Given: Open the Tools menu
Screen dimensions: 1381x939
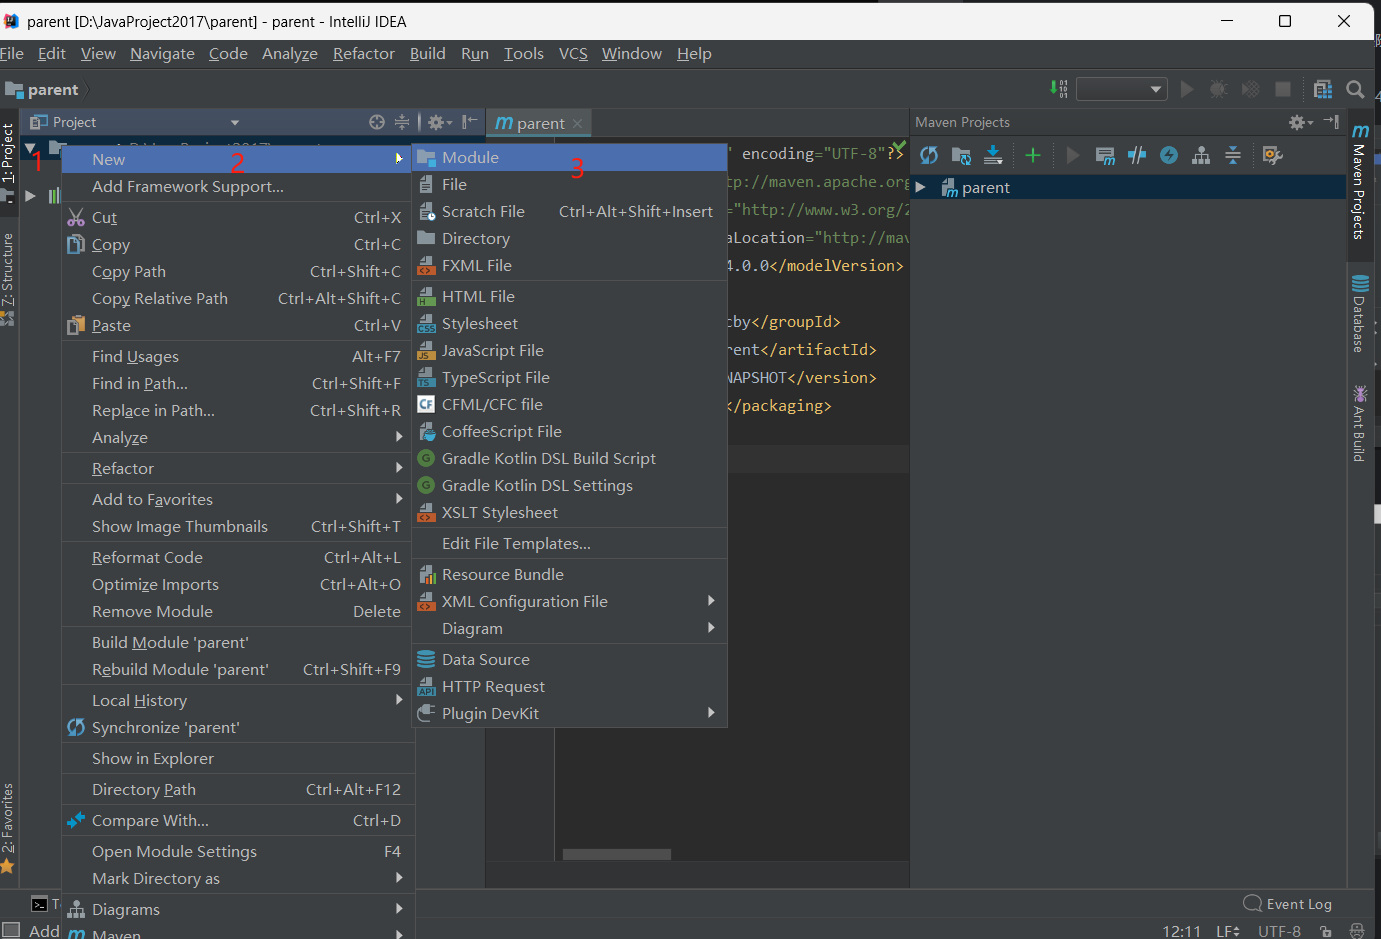Looking at the screenshot, I should click(524, 54).
